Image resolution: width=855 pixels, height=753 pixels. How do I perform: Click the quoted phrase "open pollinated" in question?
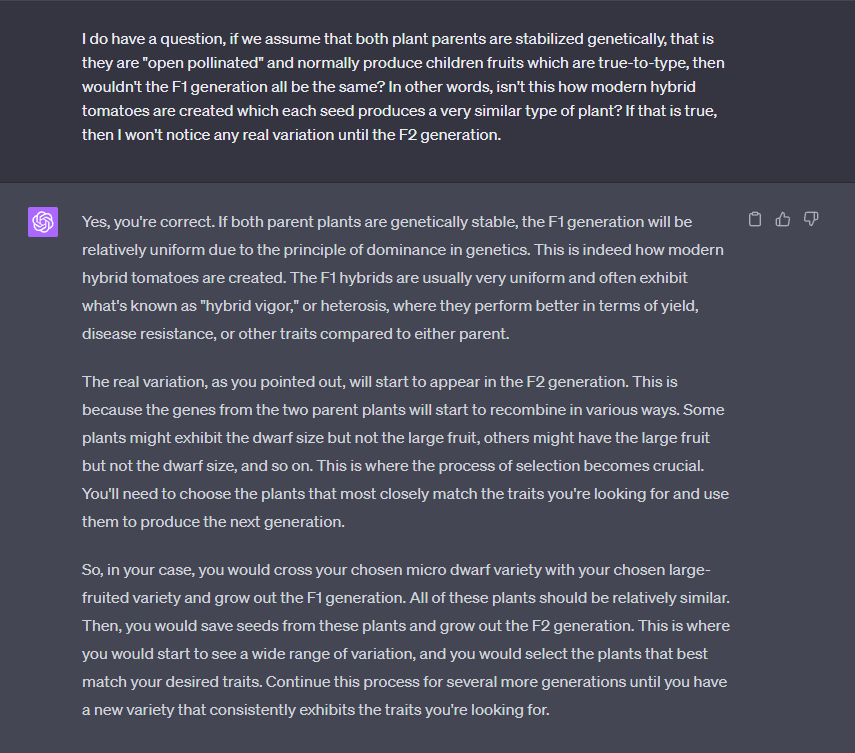pos(202,63)
